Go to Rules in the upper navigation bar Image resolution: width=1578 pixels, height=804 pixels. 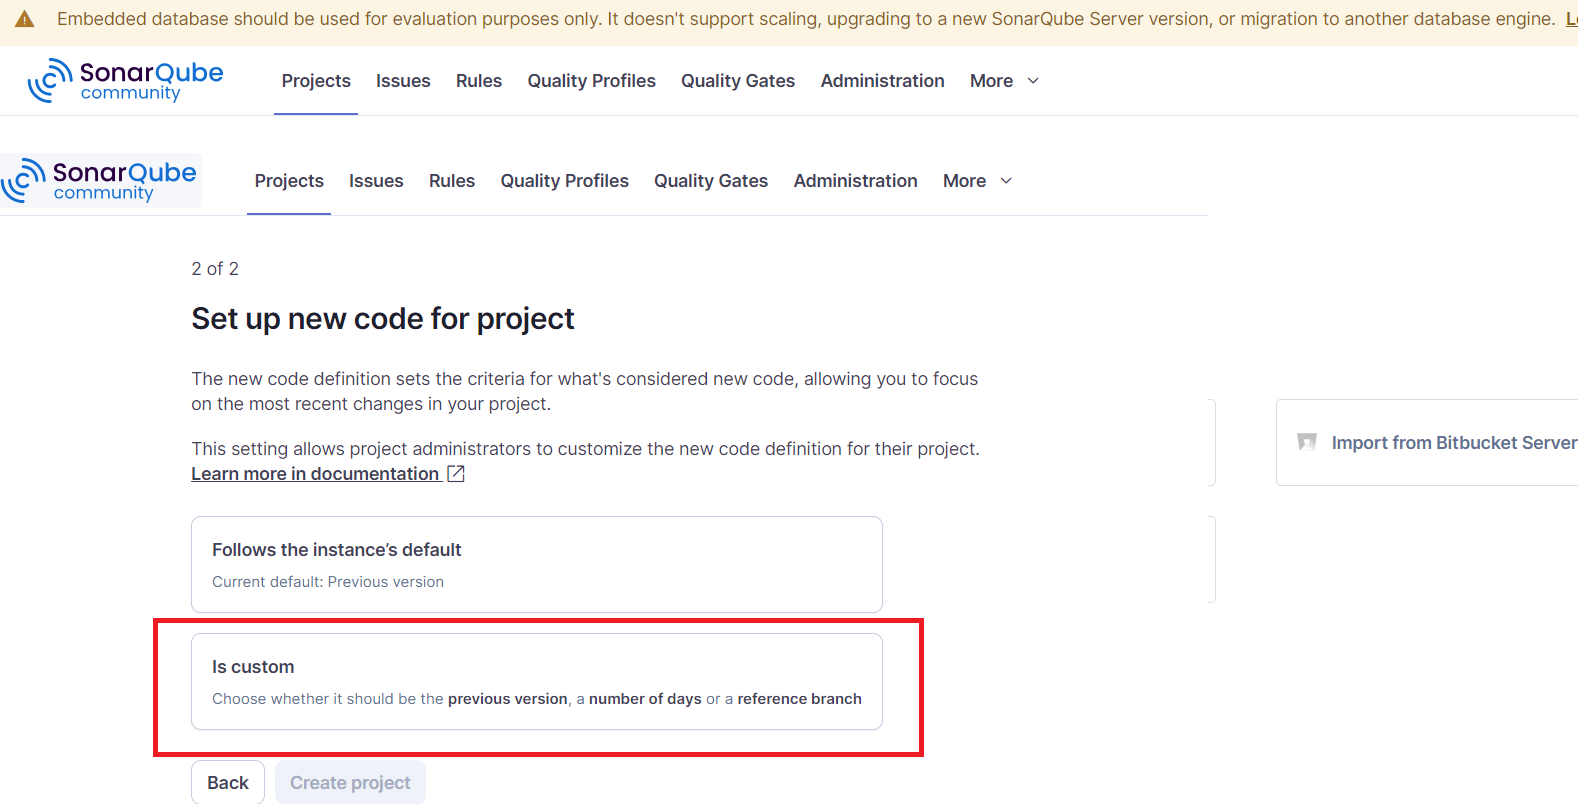tap(479, 81)
